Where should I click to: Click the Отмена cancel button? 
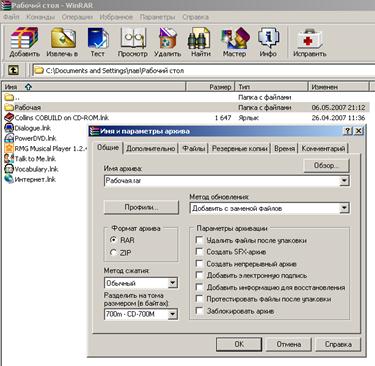(x=288, y=344)
